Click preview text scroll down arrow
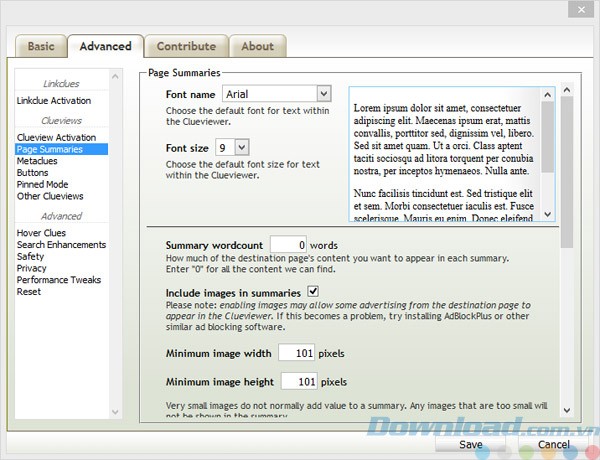This screenshot has height=460, width=600. [x=548, y=214]
